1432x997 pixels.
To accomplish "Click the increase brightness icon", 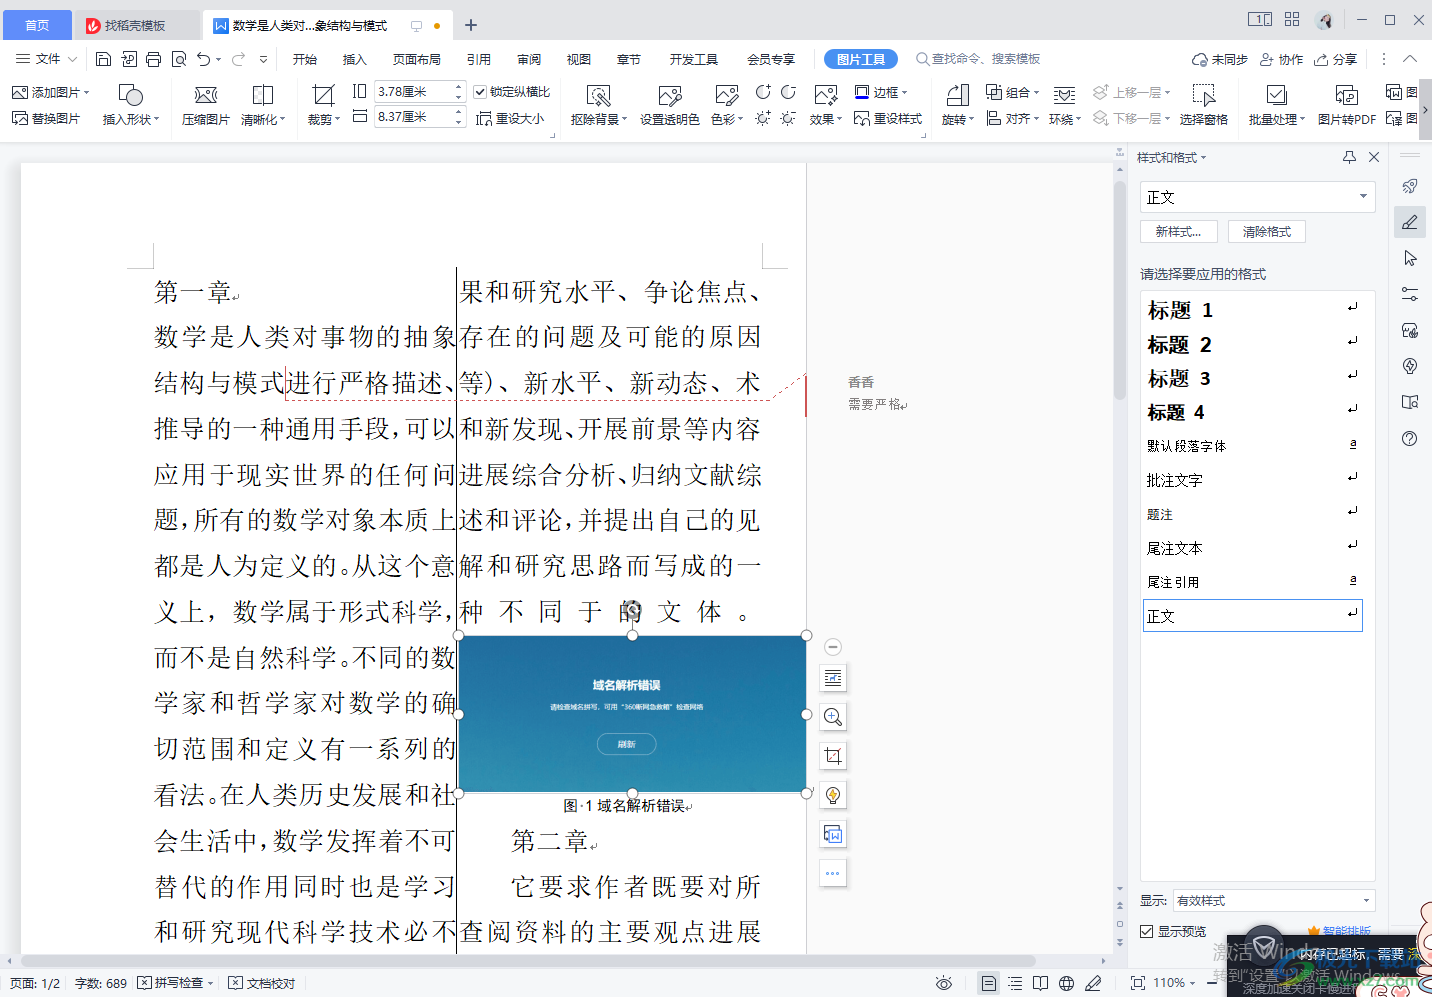I will tap(763, 118).
